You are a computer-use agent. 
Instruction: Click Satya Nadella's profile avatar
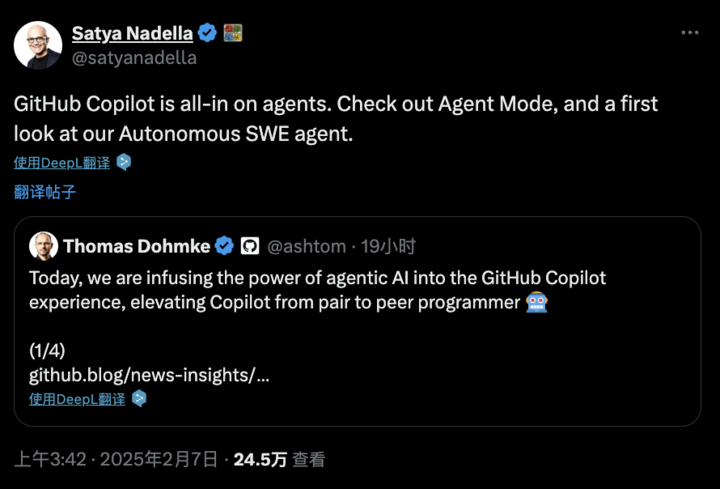click(37, 45)
